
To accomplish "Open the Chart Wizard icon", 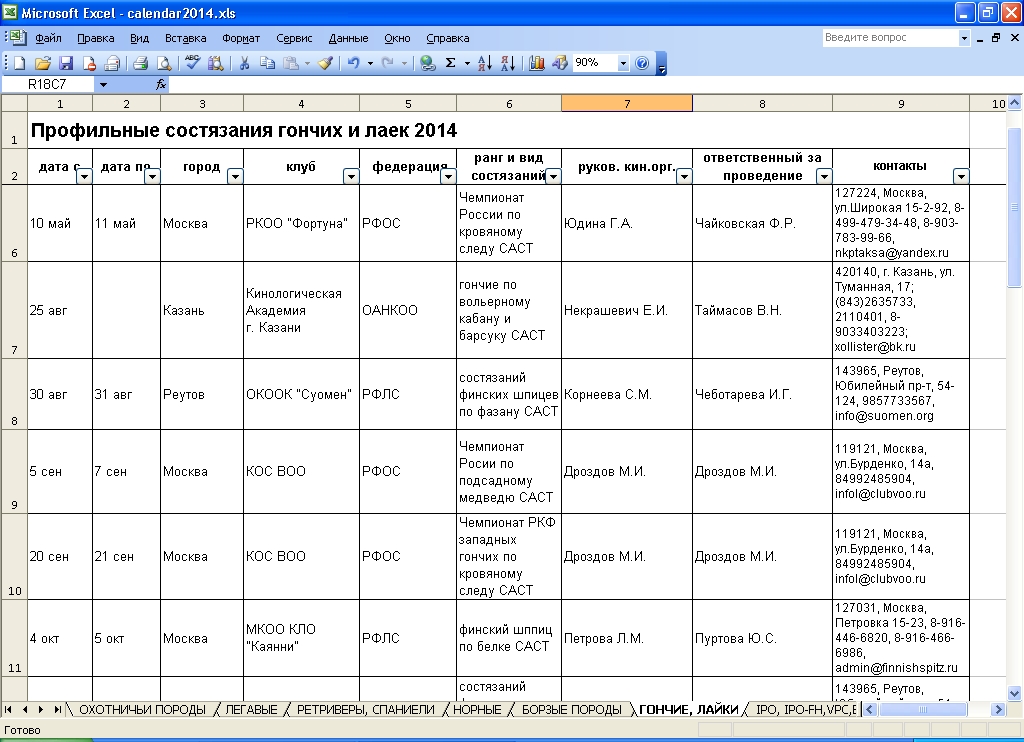I will coord(536,63).
